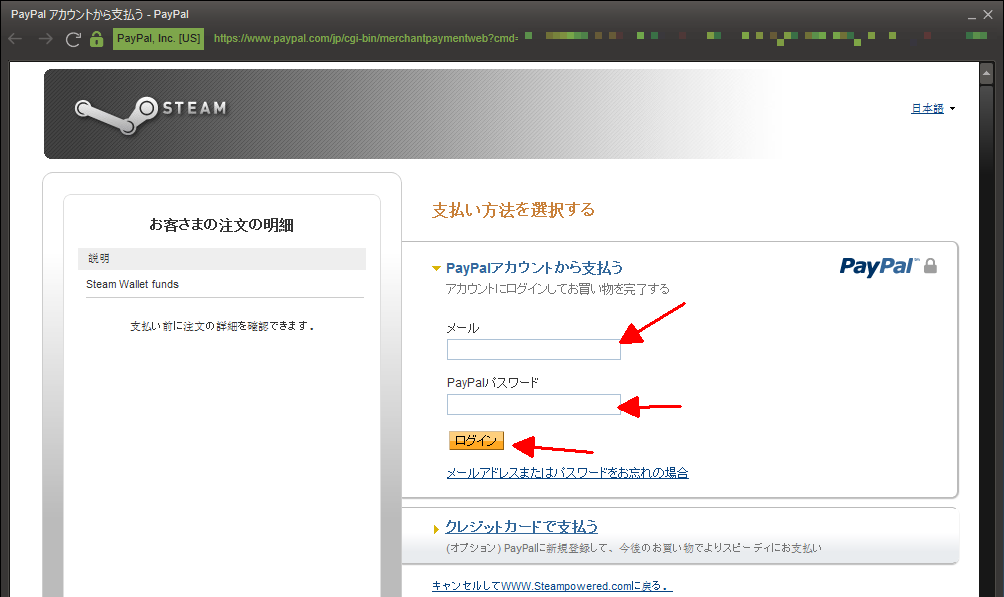The height and width of the screenshot is (597, 1004).
Task: Select the PayPal URL in address bar
Action: pos(366,38)
